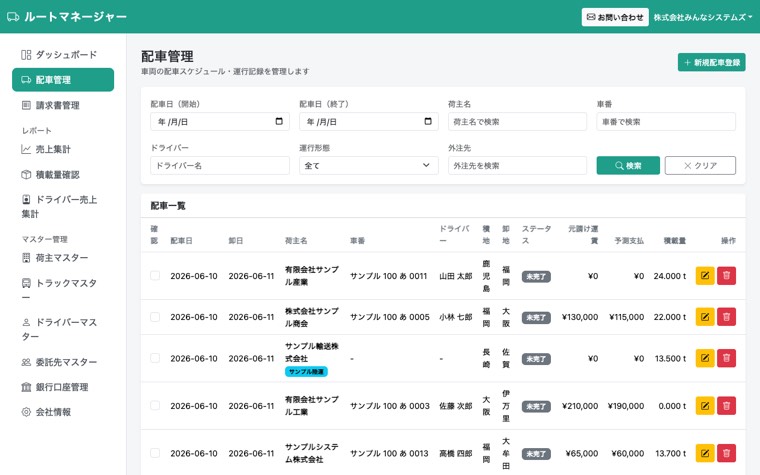Viewport: 760px width, 475px height.
Task: Delete the 佐藤 次郎 dispatch row
Action: 726,405
